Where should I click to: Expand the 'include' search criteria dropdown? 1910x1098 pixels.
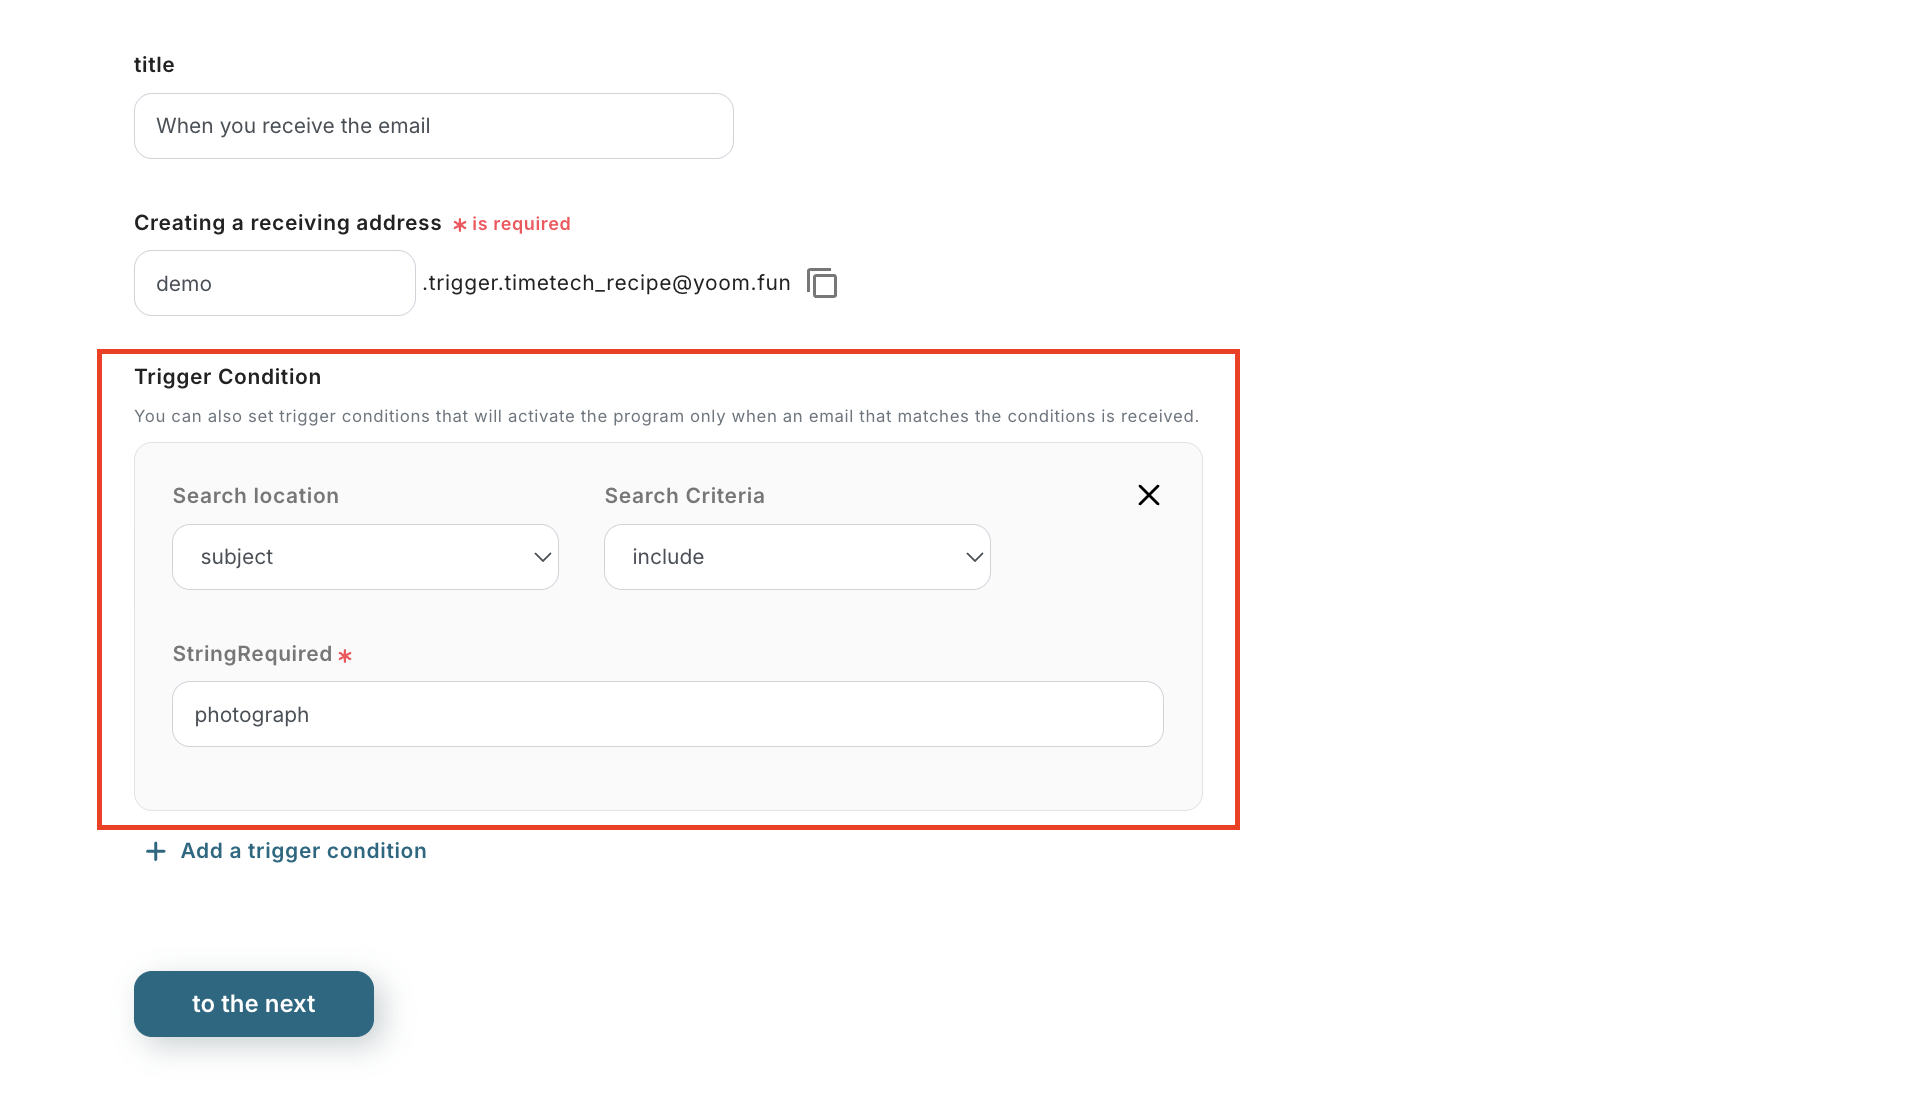click(796, 557)
